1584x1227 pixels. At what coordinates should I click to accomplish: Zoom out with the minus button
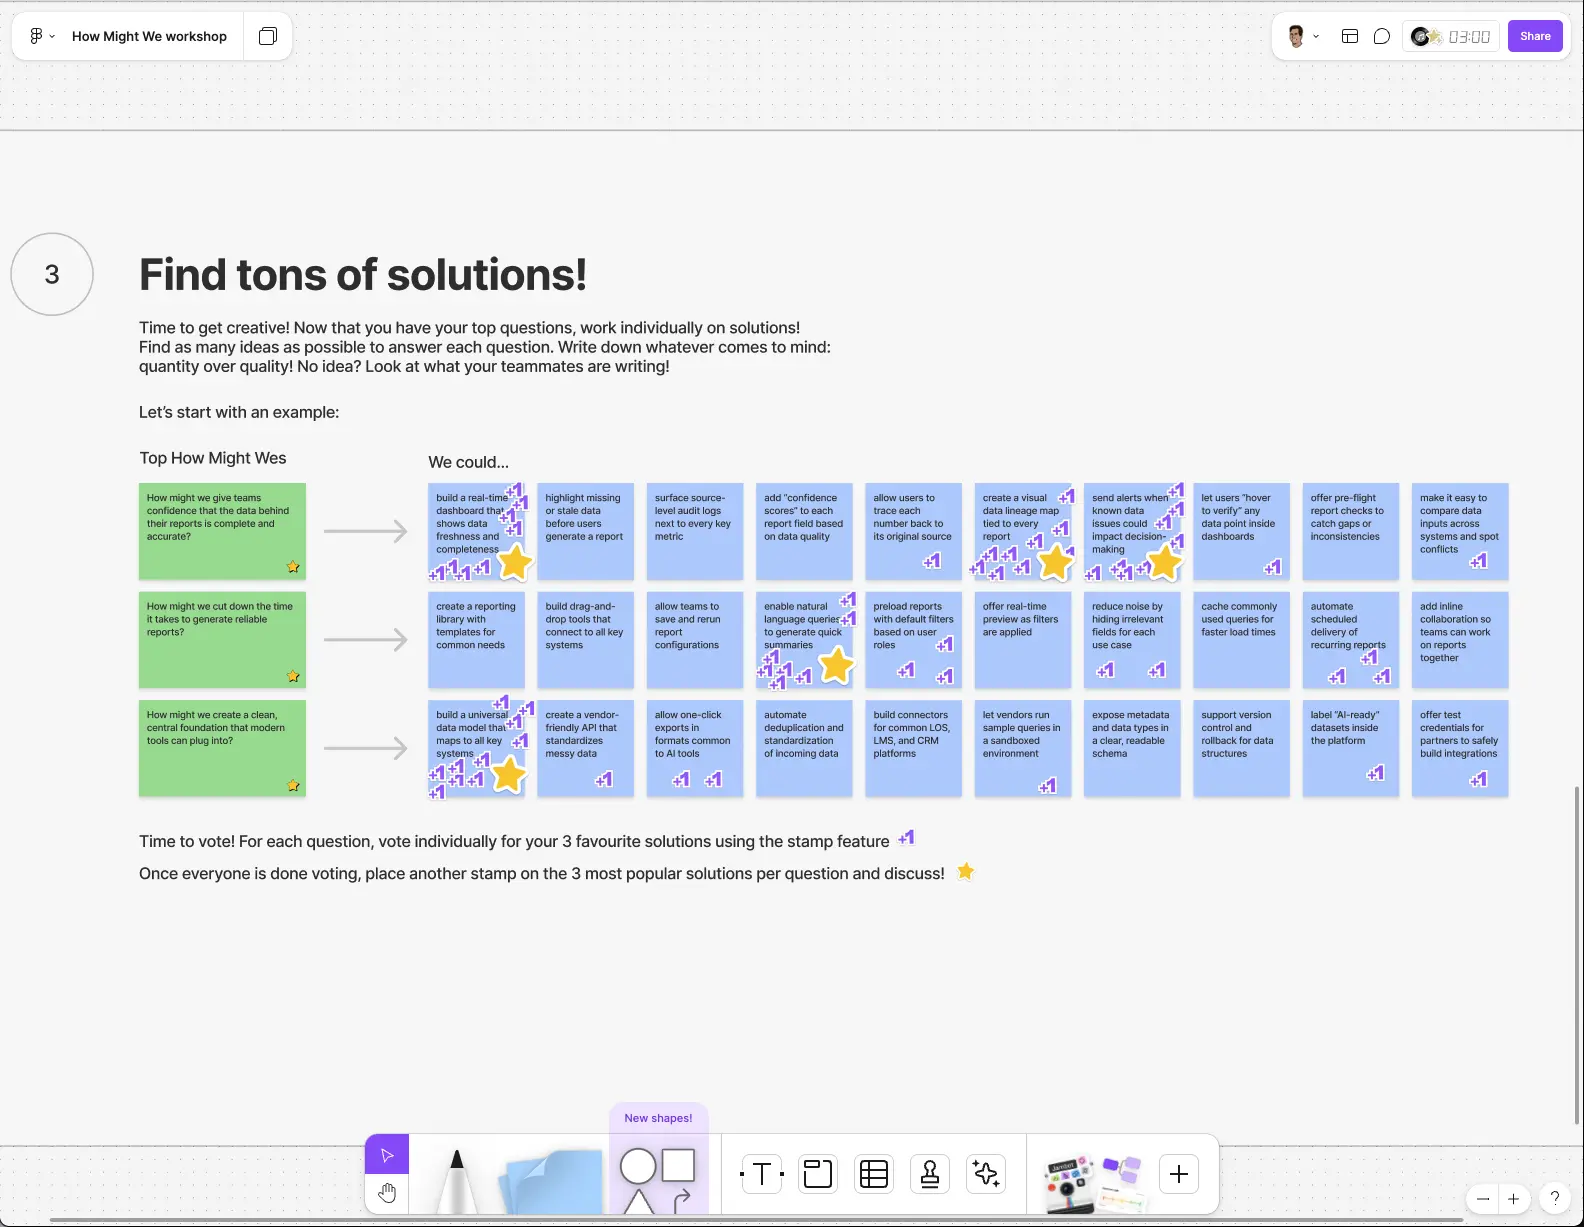click(1483, 1199)
